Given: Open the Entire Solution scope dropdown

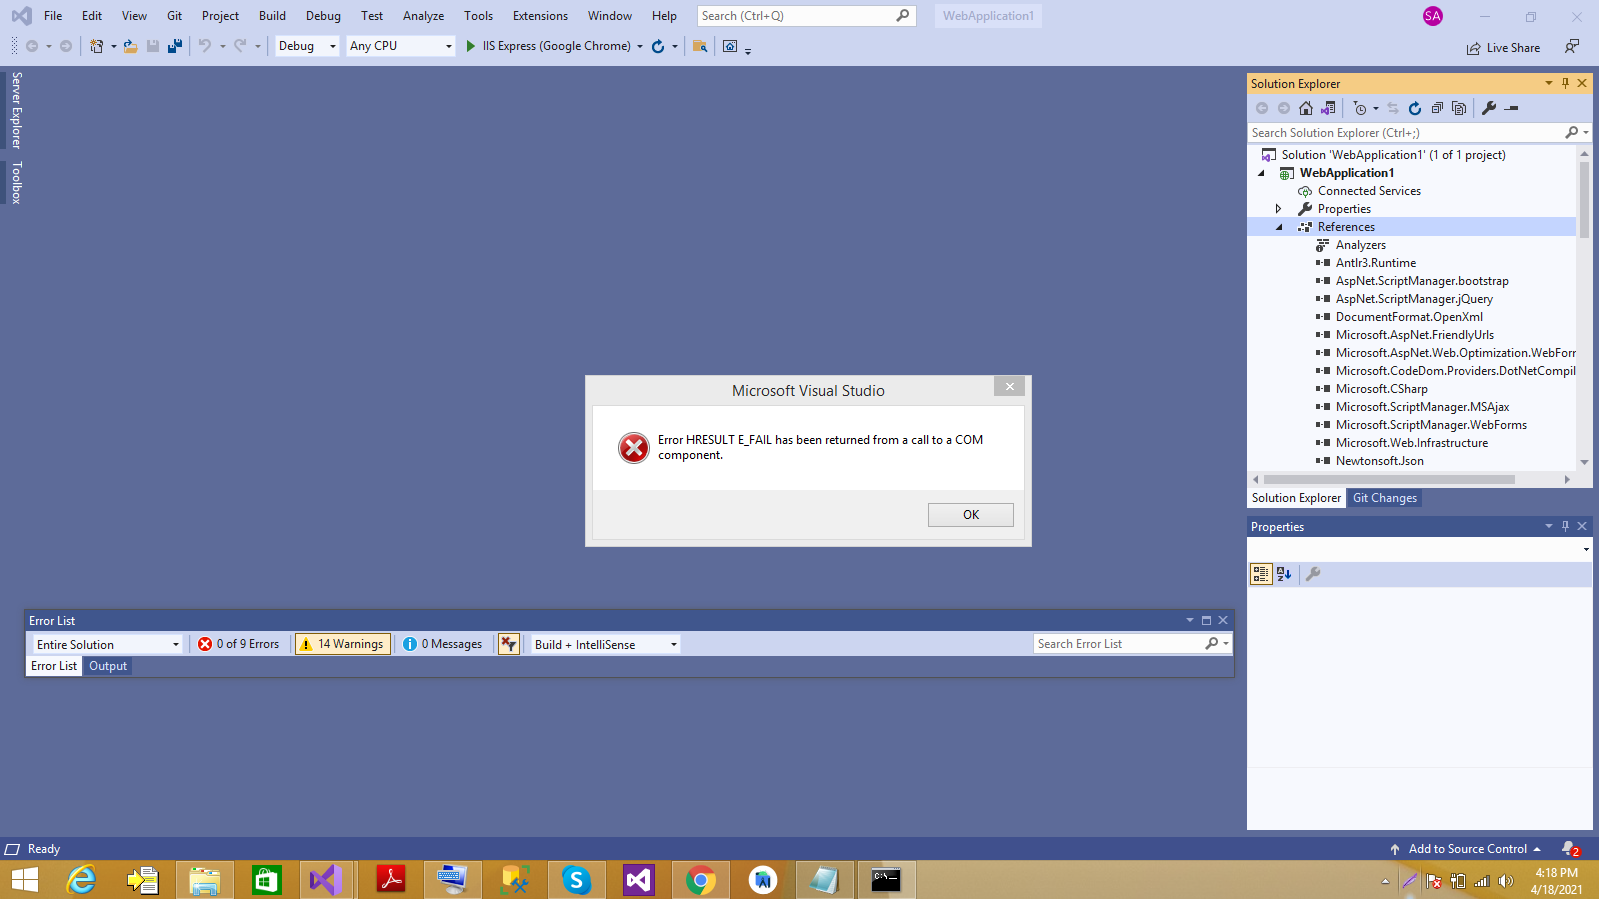Looking at the screenshot, I should pos(107,645).
